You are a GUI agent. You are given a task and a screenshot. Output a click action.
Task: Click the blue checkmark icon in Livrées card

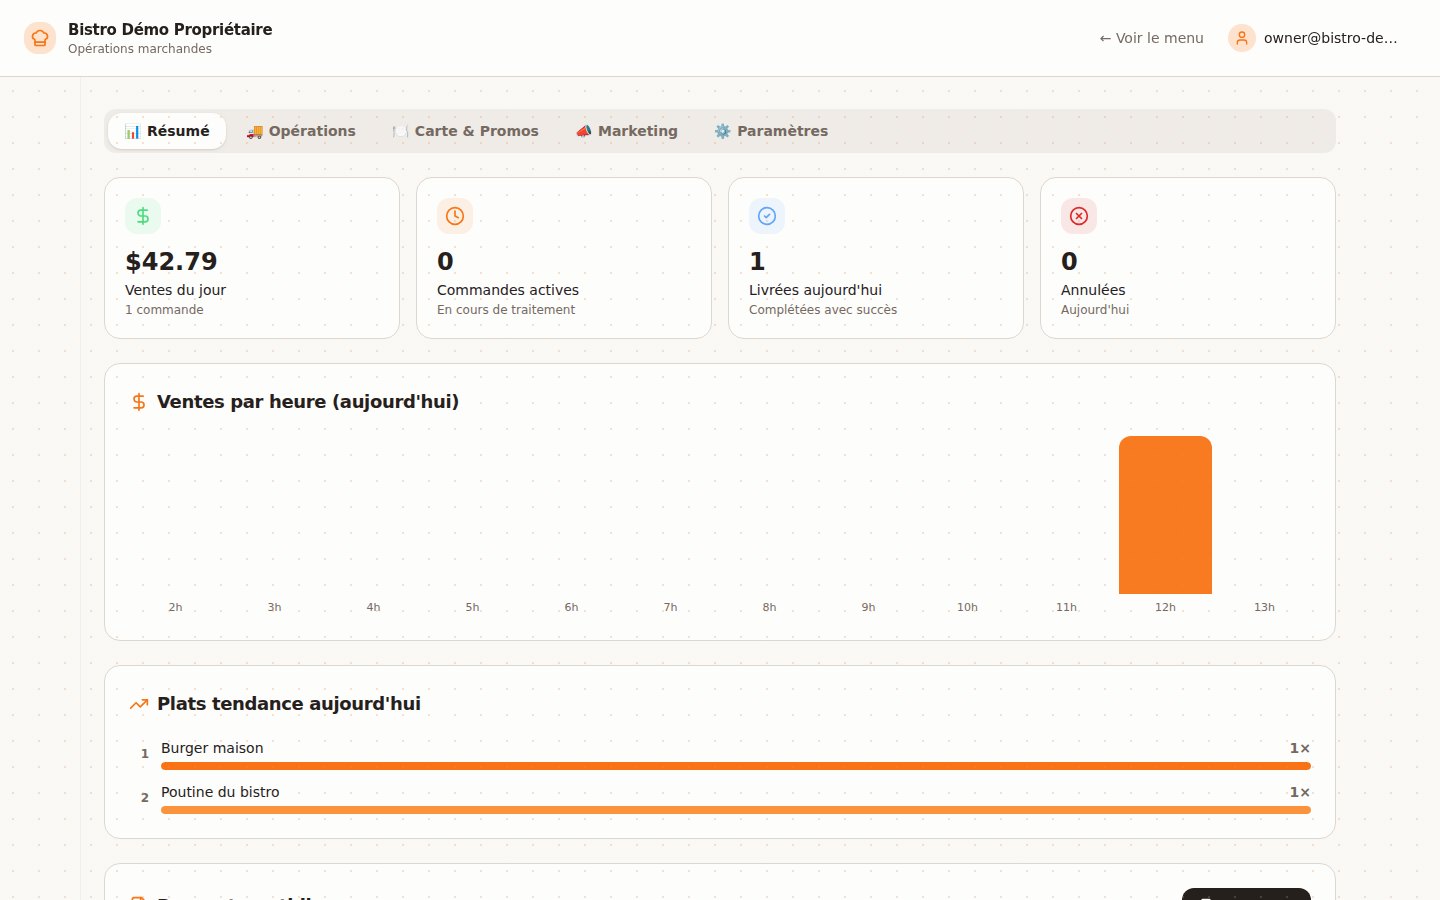[767, 216]
